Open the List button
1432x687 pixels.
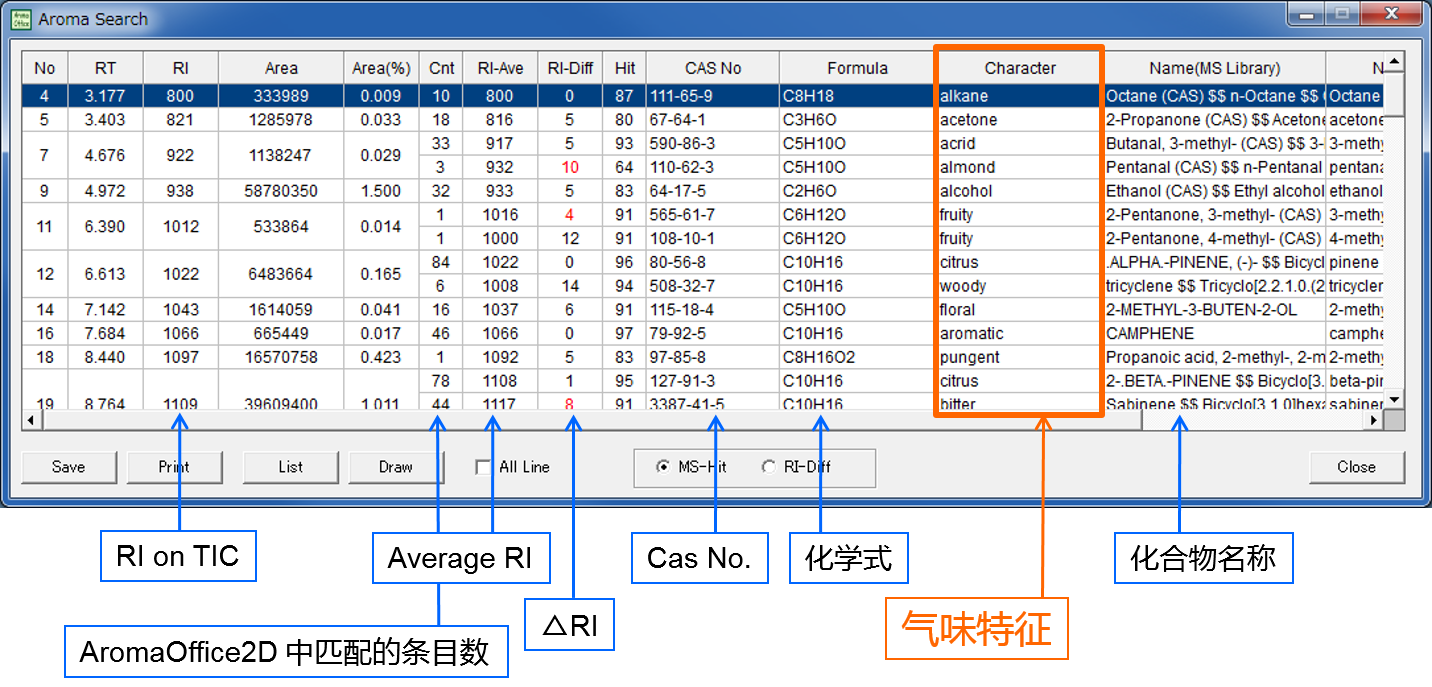pos(291,467)
